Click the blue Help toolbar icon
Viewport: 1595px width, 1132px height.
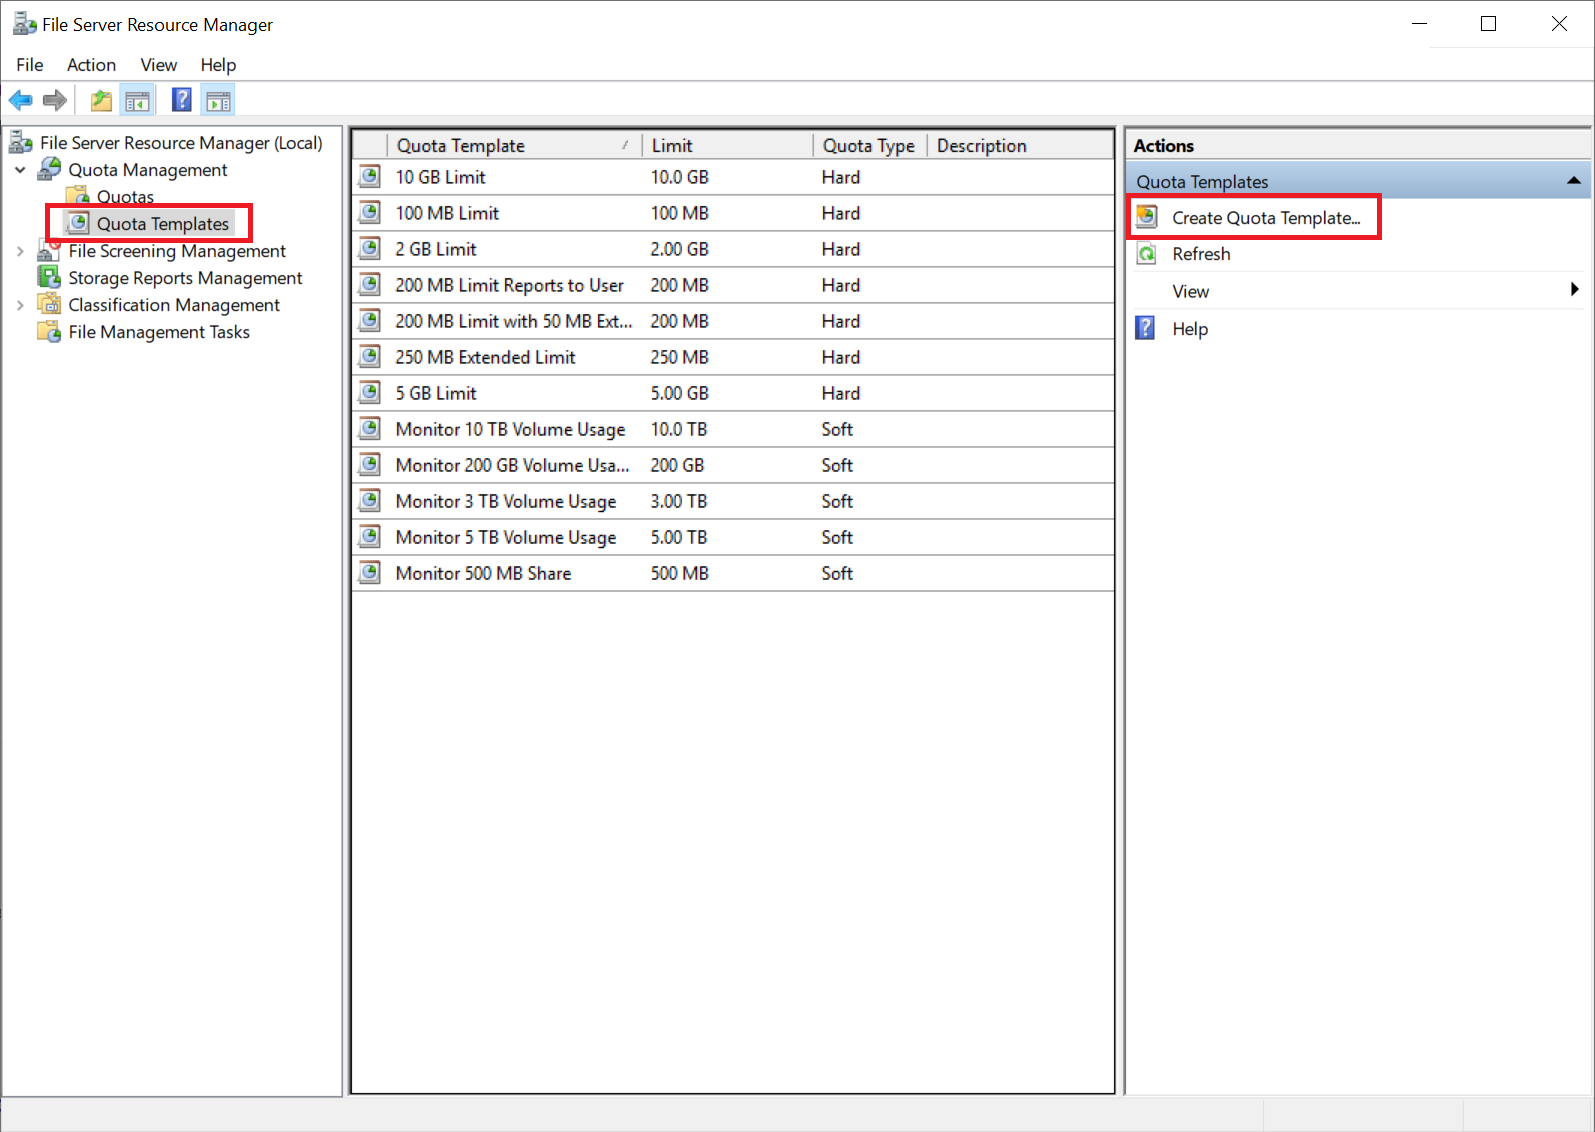[x=181, y=100]
